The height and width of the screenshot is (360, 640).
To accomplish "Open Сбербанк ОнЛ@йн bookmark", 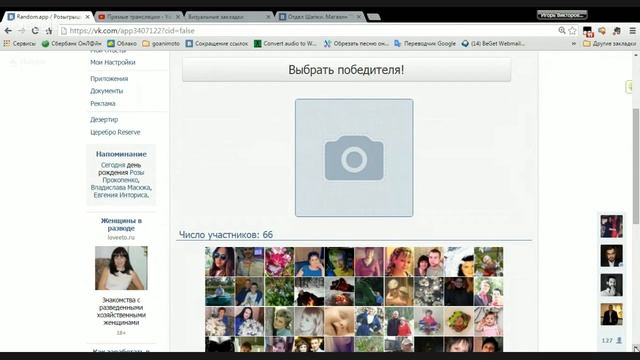I will click(x=71, y=43).
